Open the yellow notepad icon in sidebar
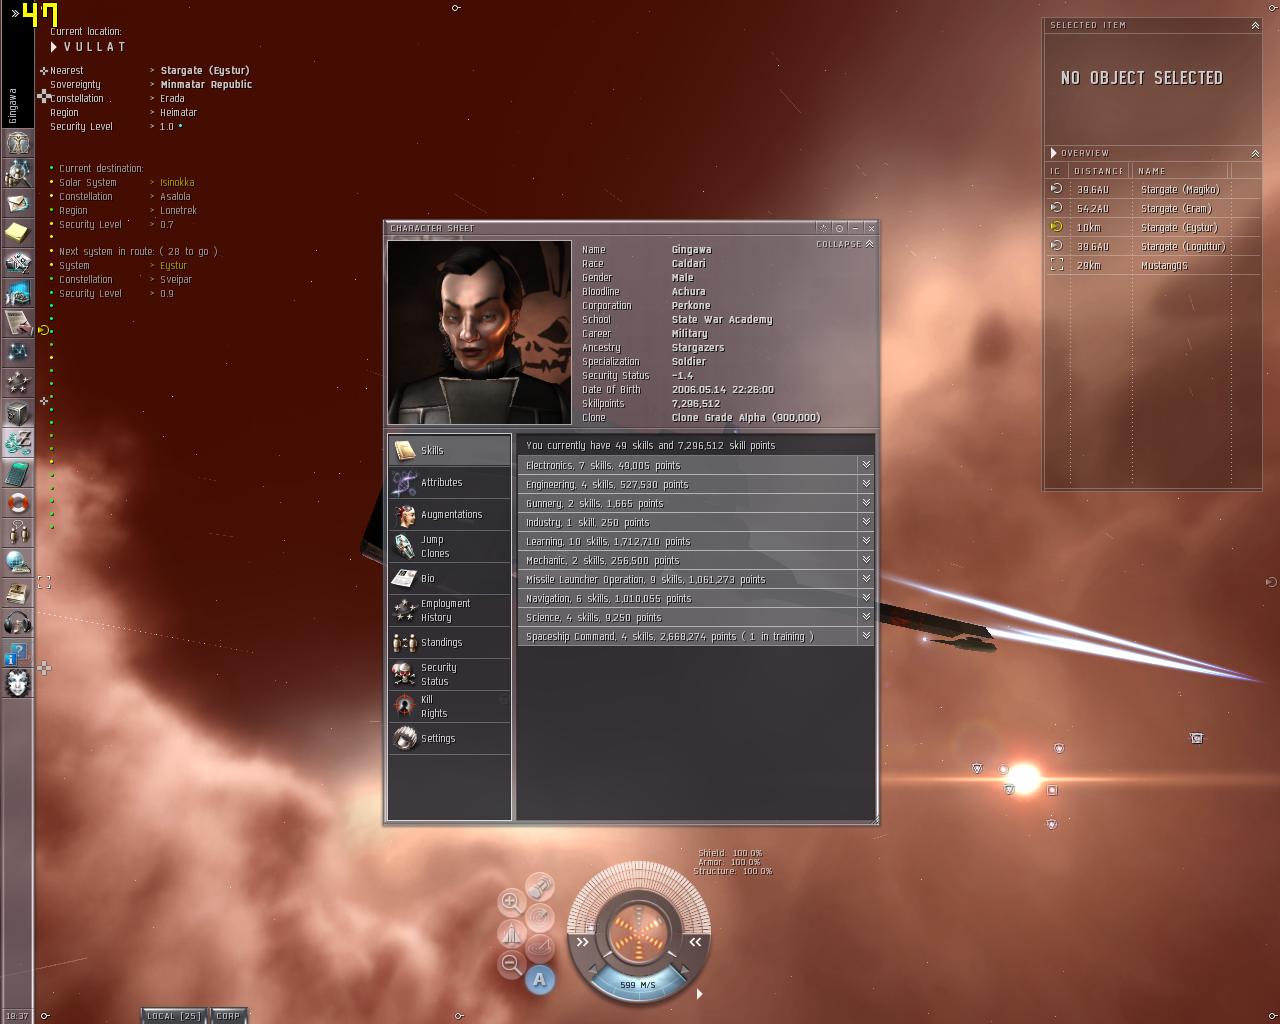Viewport: 1280px width, 1024px height. (17, 233)
